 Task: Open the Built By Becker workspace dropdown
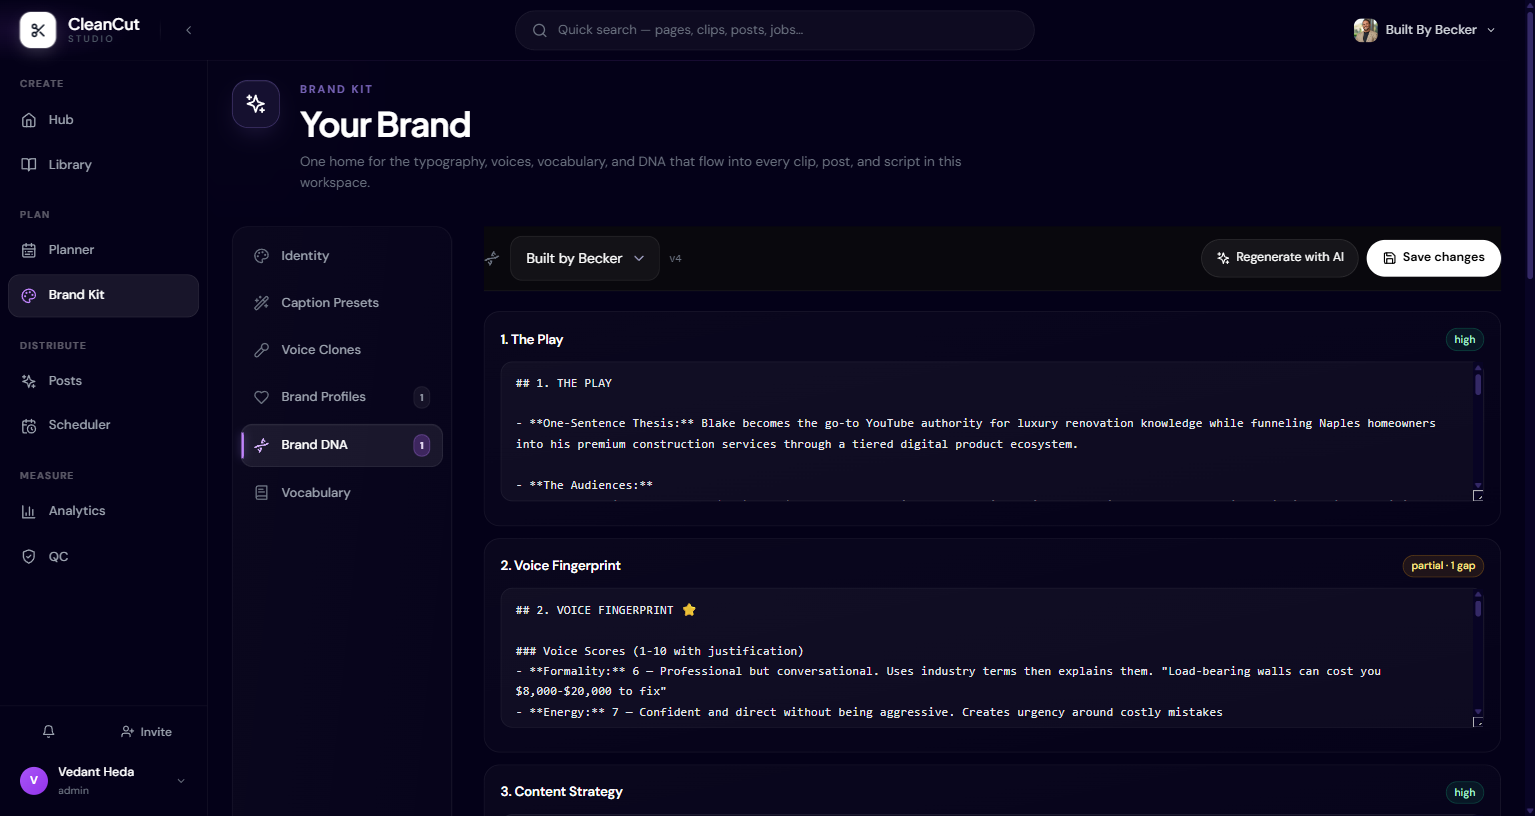[x=1424, y=30]
